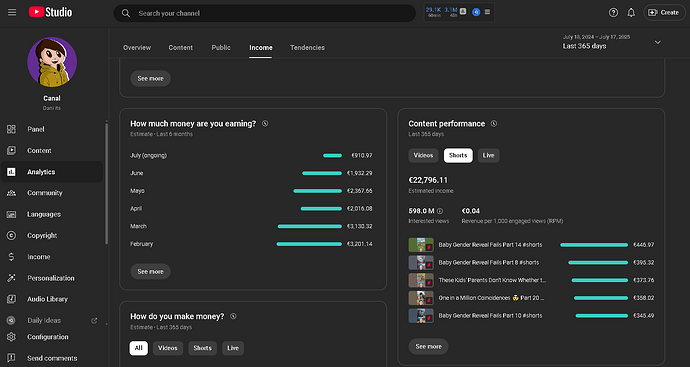This screenshot has height=367, width=690.
Task: Click the YouTube Studio logo
Action: tap(51, 12)
